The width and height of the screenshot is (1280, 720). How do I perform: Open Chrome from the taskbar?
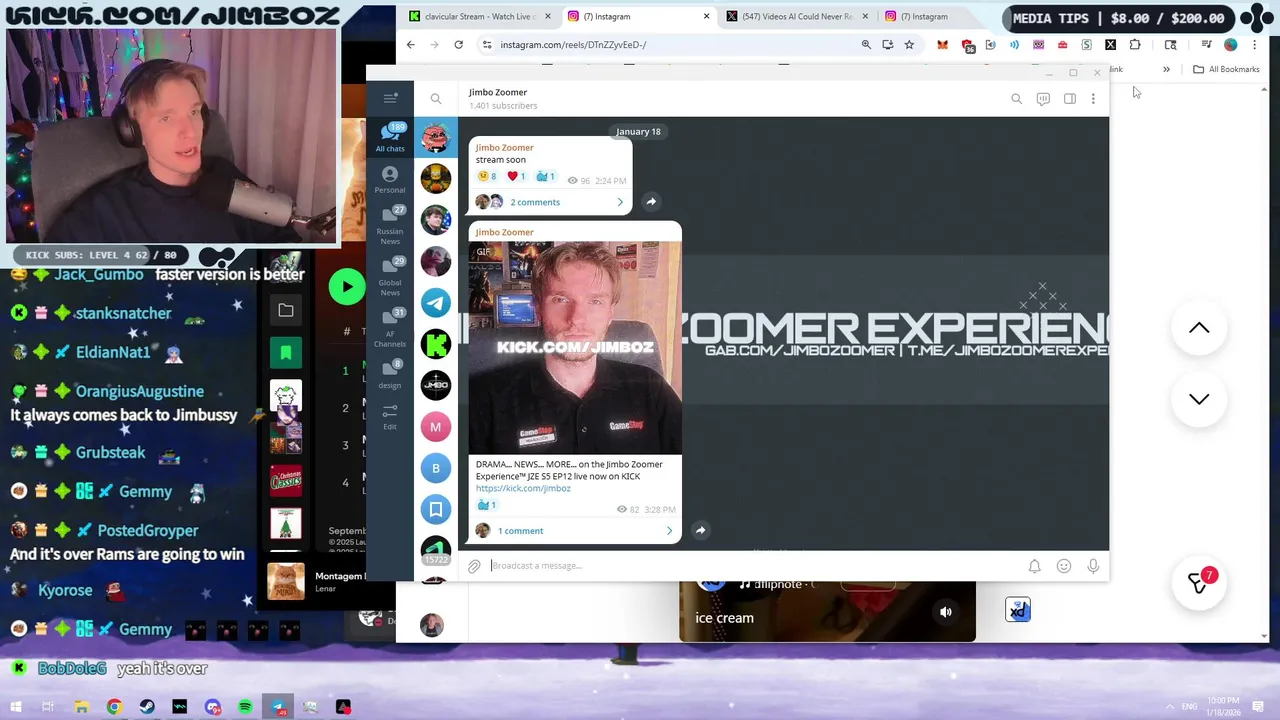pyautogui.click(x=114, y=707)
